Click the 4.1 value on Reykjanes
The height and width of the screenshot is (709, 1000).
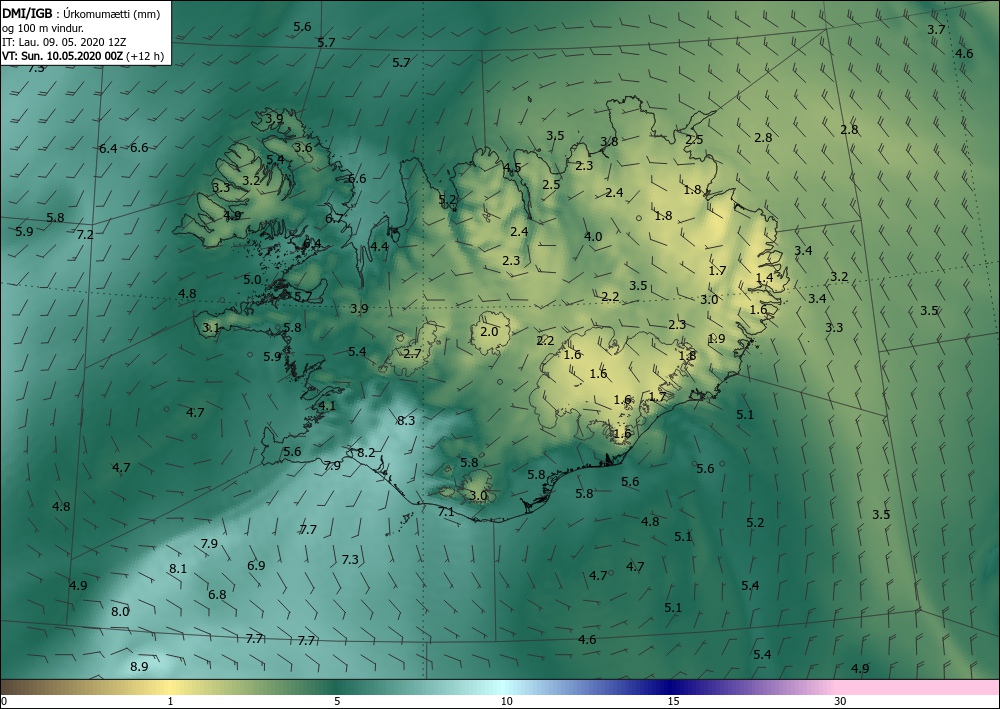click(327, 406)
